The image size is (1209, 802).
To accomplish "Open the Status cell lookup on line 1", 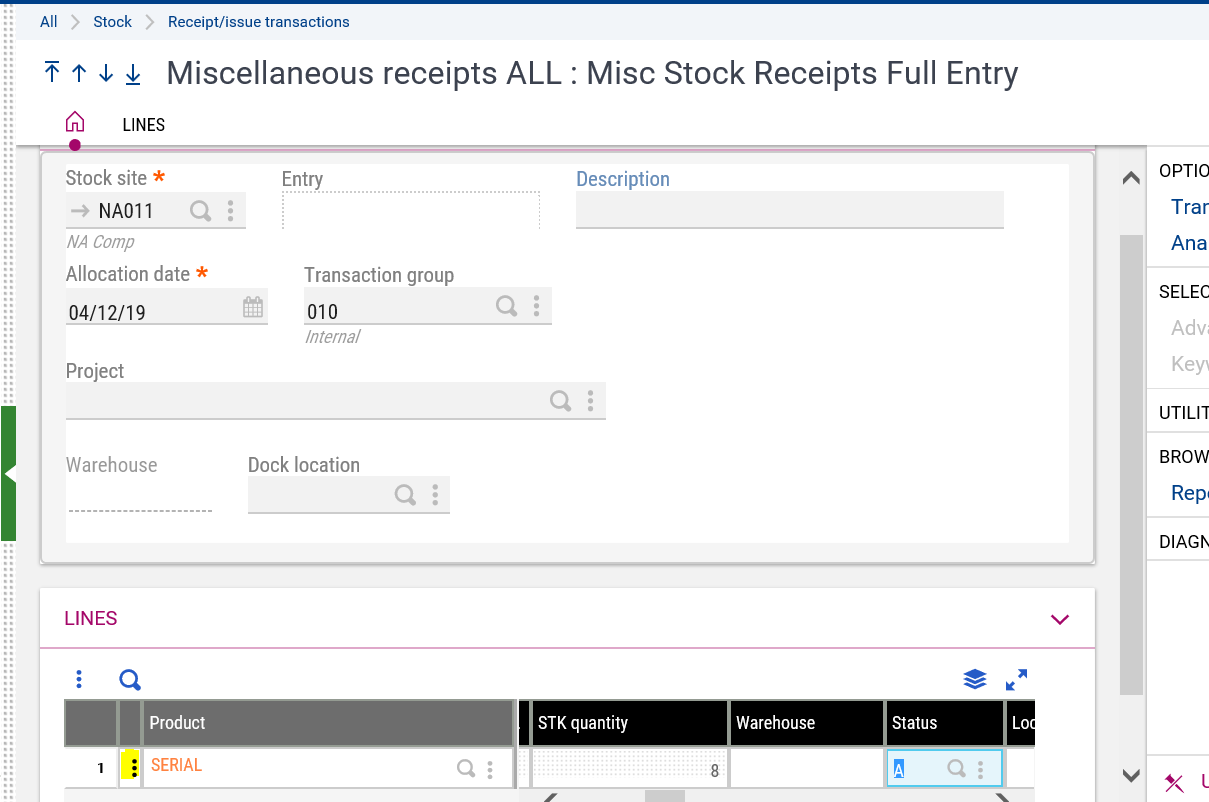I will [x=956, y=768].
